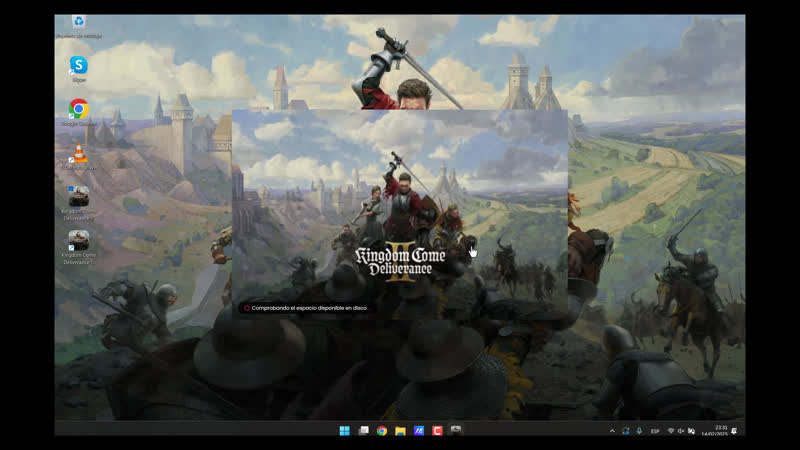
Task: Click the tray icon left of the microphone
Action: 626,431
